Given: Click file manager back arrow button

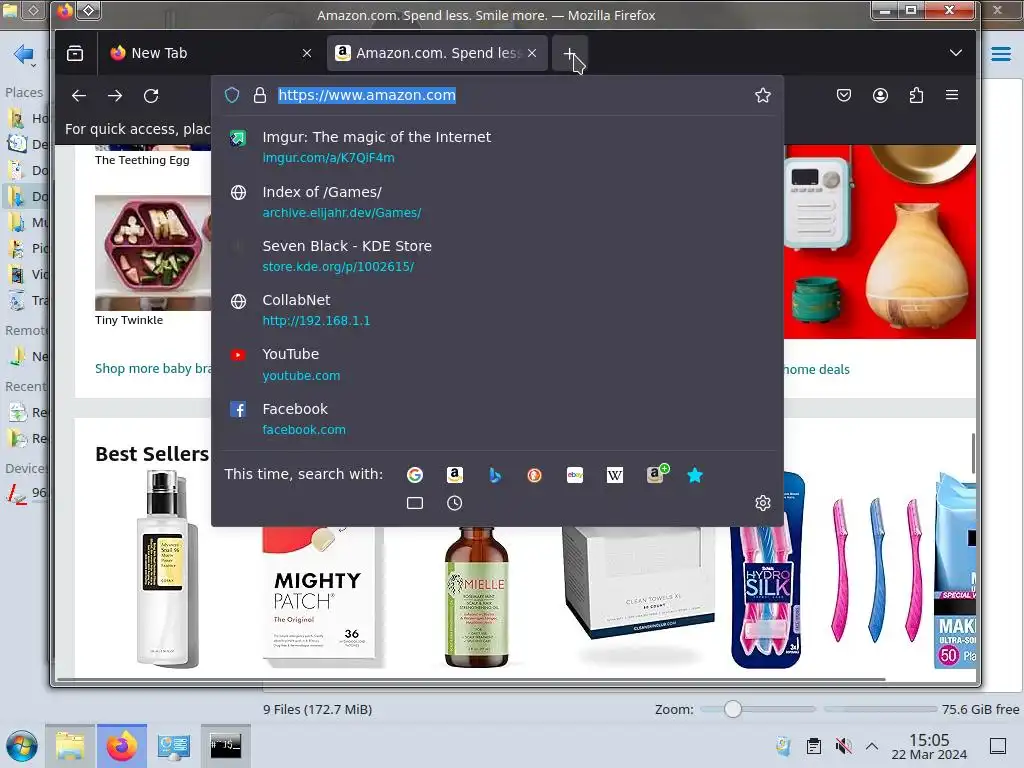Looking at the screenshot, I should (x=24, y=54).
